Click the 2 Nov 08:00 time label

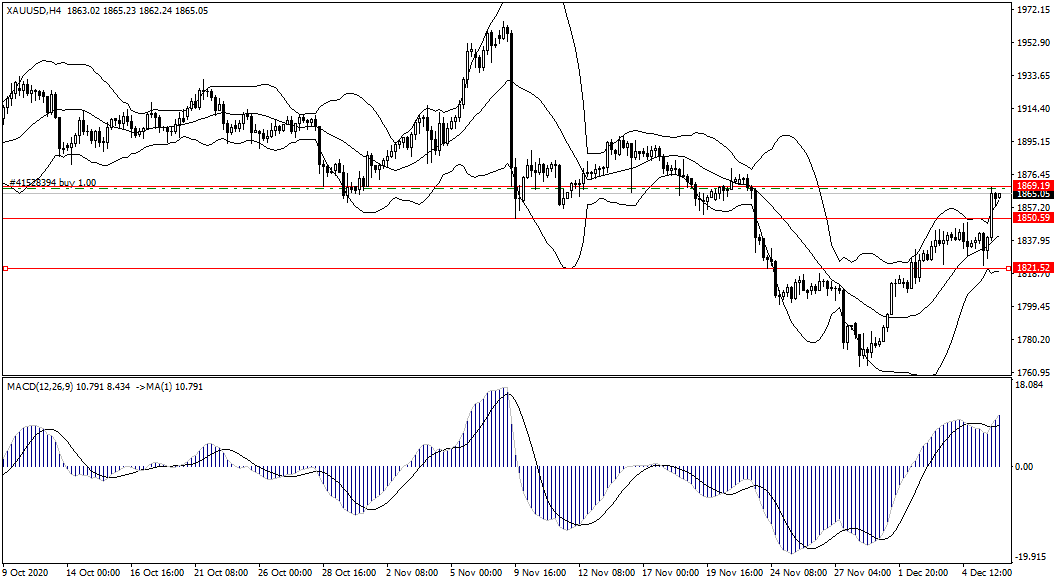tap(411, 574)
